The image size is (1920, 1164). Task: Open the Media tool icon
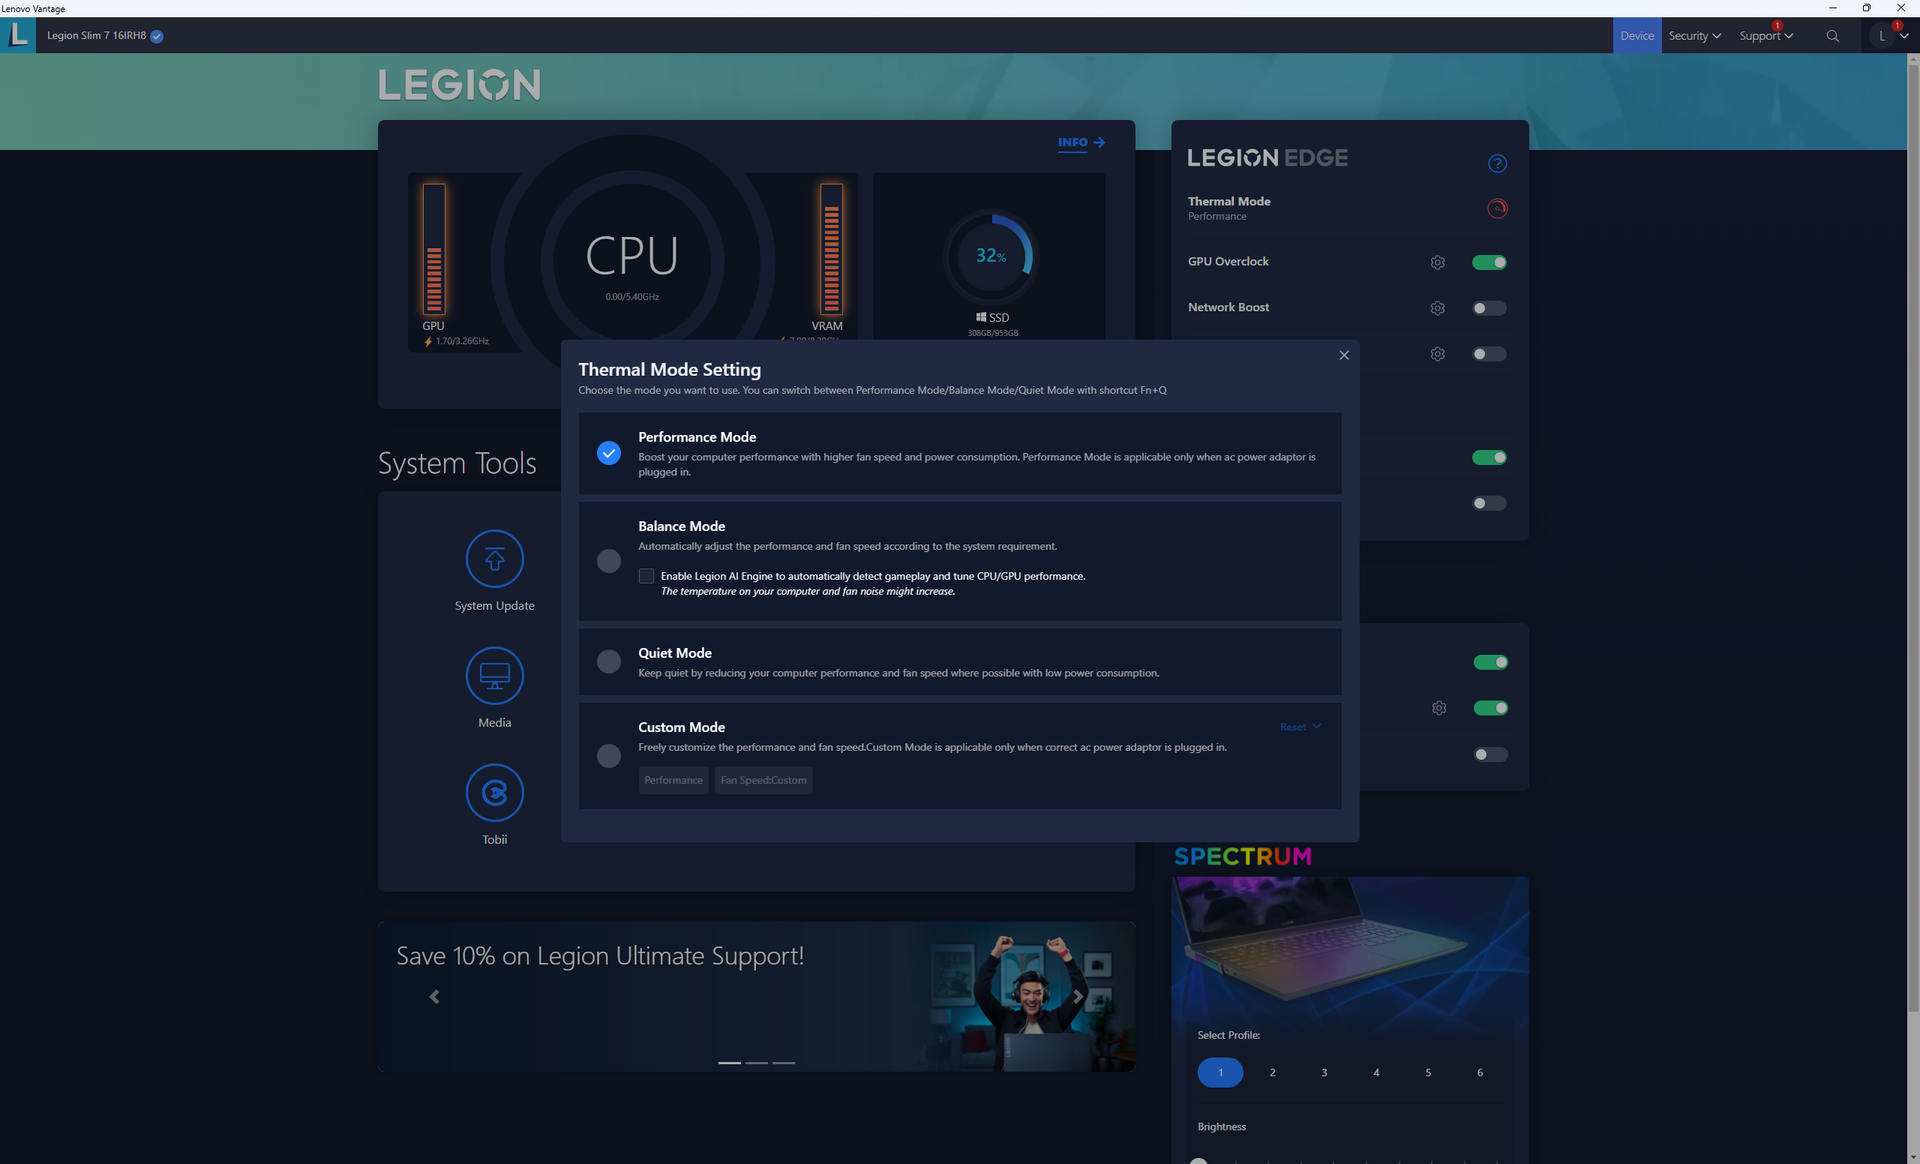point(494,676)
